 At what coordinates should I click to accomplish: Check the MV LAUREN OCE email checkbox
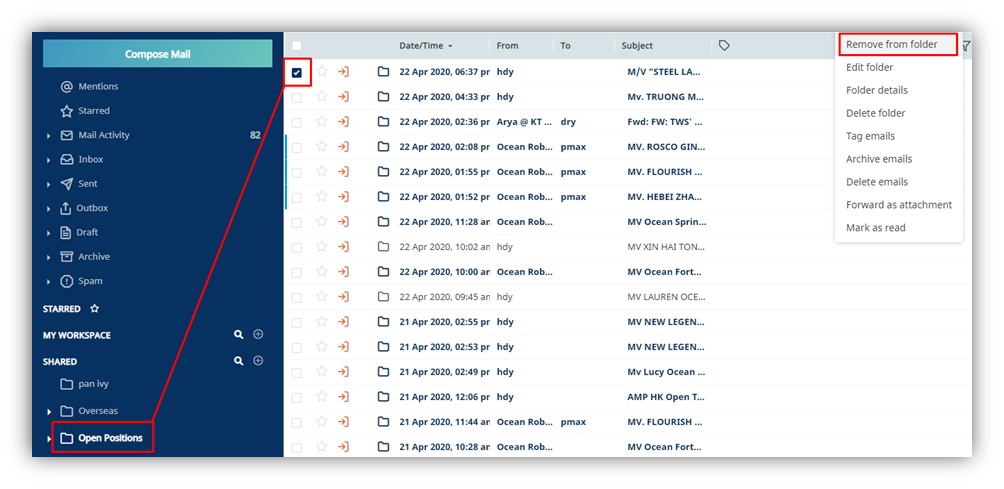296,298
